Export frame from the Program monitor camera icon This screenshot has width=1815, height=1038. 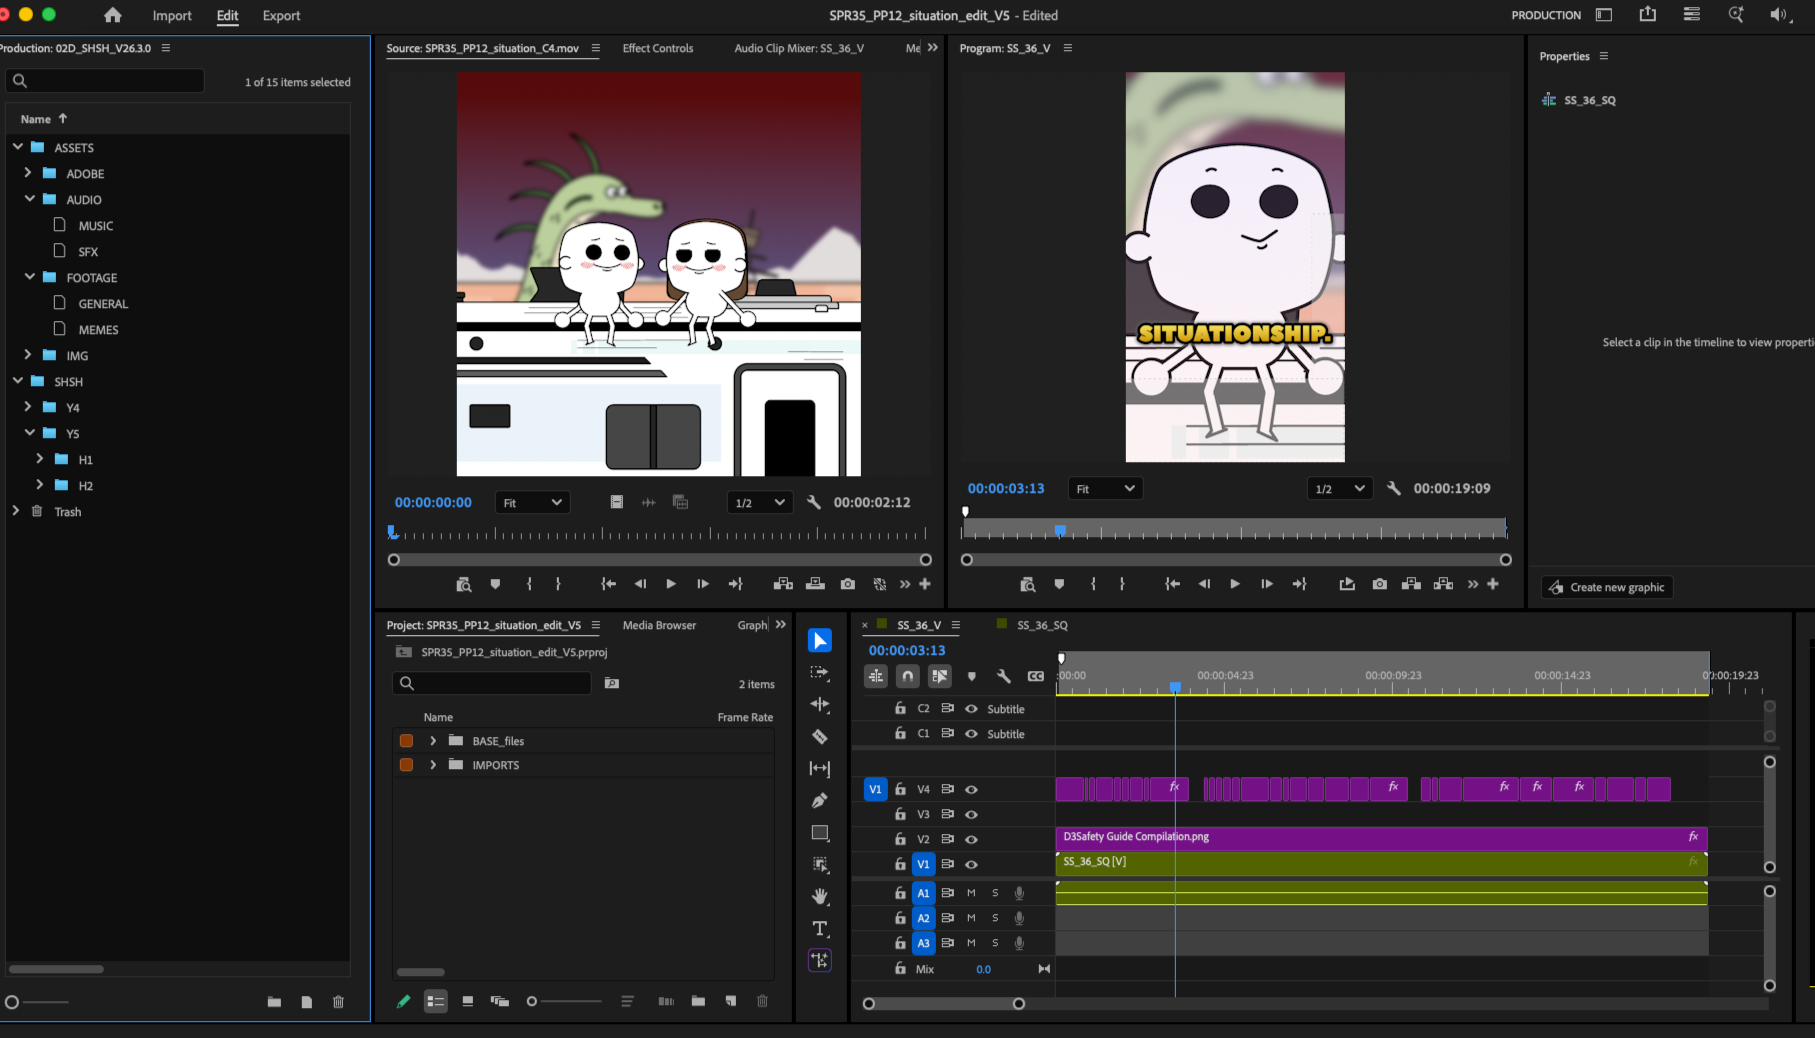(x=1380, y=584)
